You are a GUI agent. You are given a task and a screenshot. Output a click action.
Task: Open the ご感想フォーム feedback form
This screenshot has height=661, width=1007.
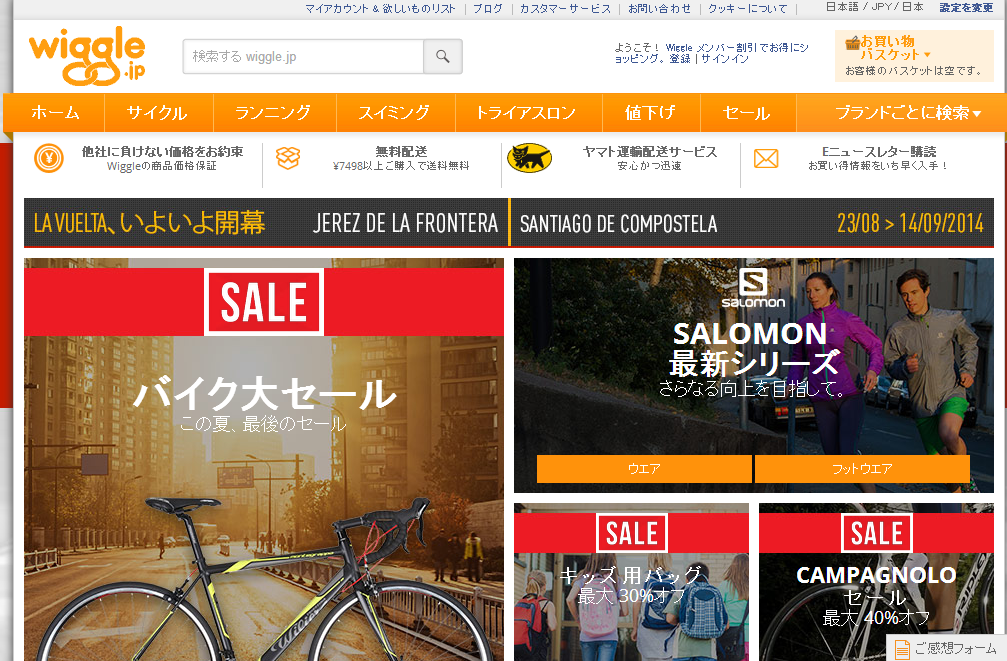[x=947, y=648]
